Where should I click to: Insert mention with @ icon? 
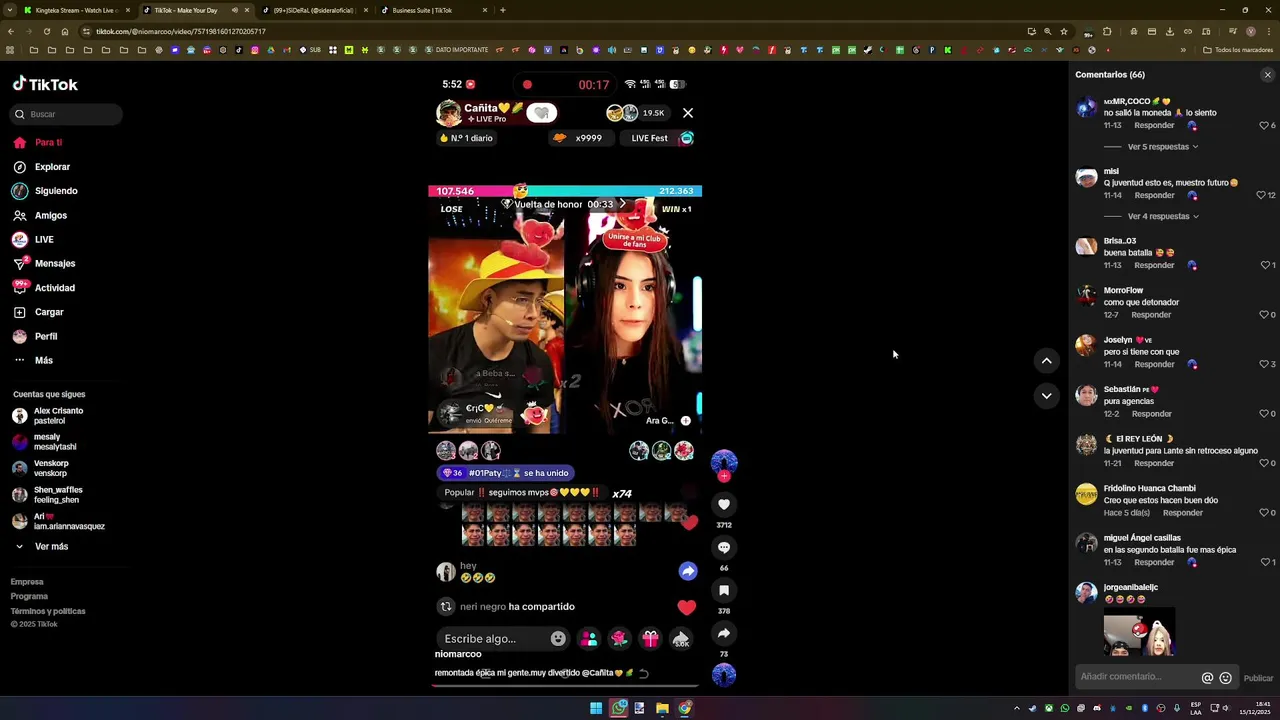tap(1207, 678)
